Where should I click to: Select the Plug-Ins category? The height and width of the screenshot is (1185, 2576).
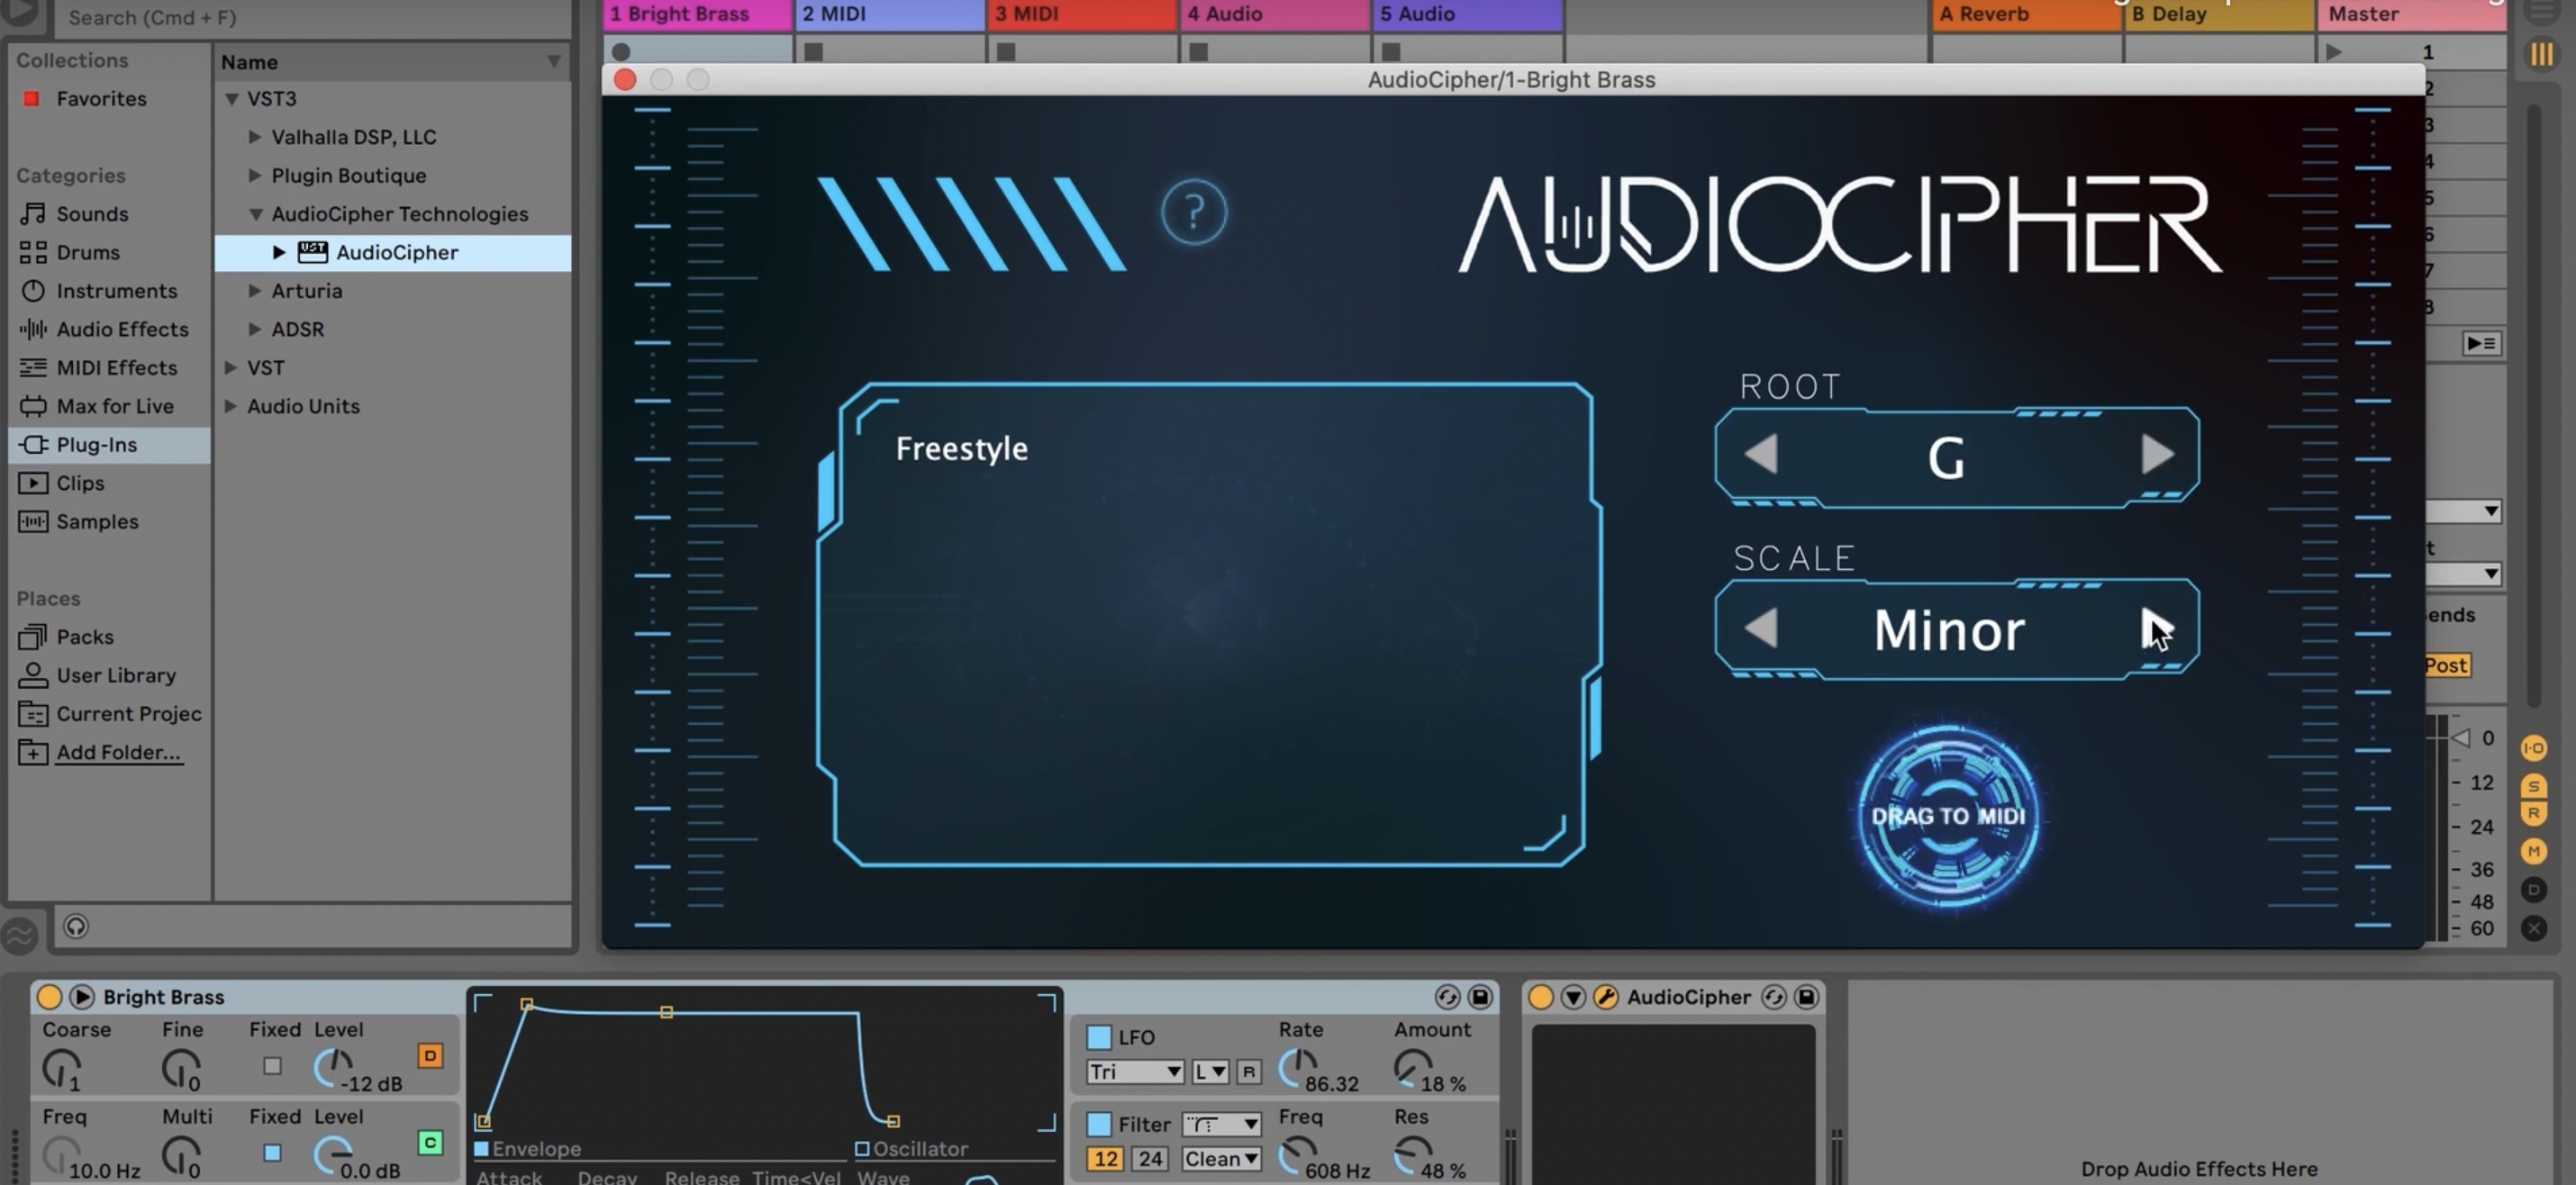point(109,445)
